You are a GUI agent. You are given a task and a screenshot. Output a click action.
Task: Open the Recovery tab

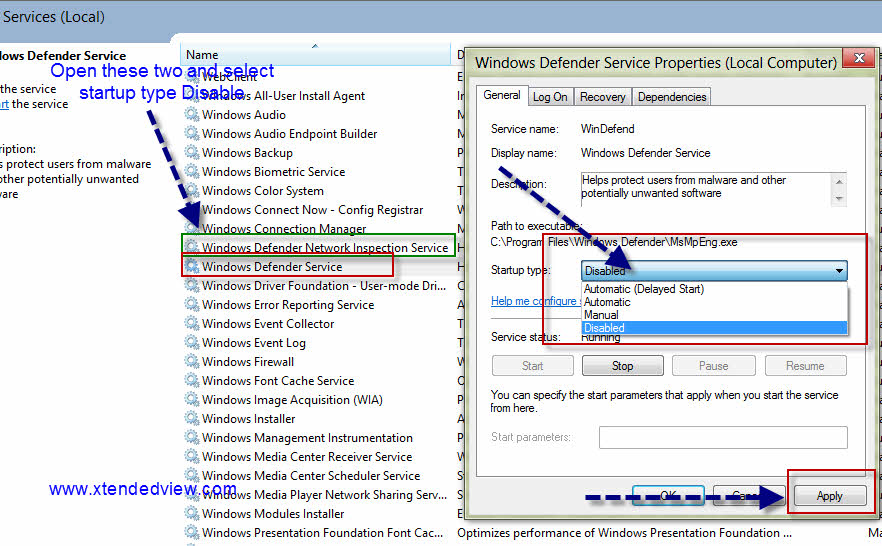(x=602, y=97)
